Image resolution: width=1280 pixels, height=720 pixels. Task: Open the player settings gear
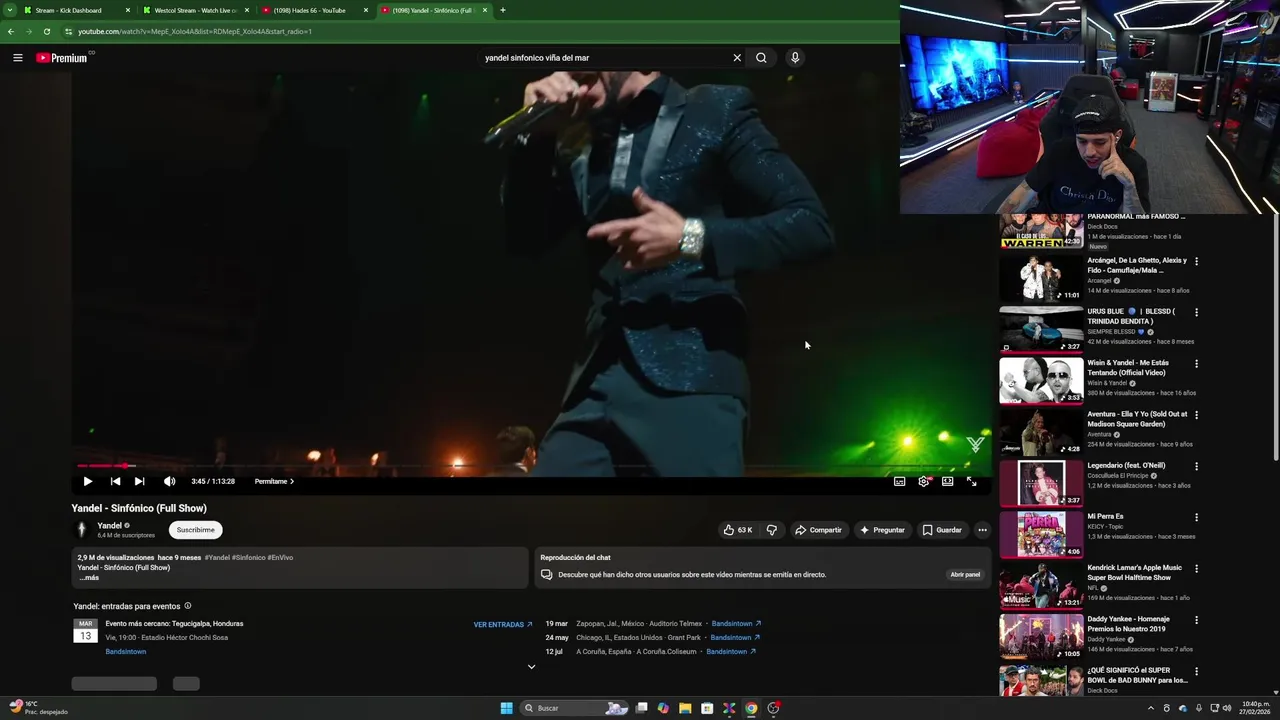(x=923, y=481)
